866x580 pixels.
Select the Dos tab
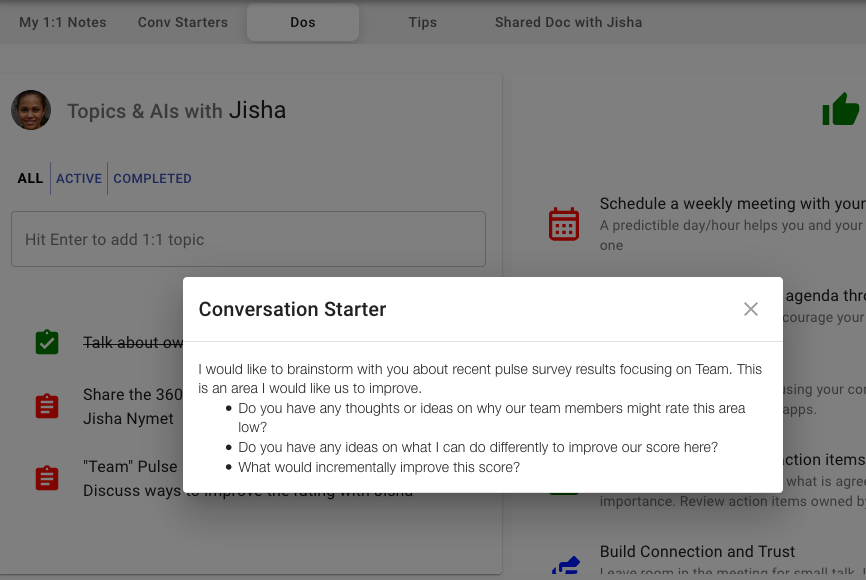click(303, 23)
